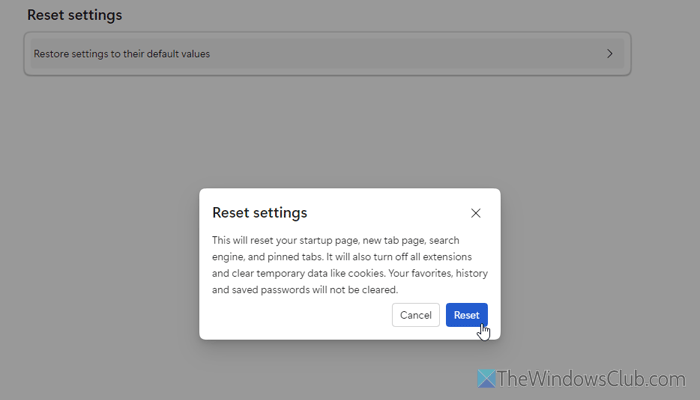Click the dialog line mentioning startup page
Viewport: 700px width, 400px height.
[336, 240]
